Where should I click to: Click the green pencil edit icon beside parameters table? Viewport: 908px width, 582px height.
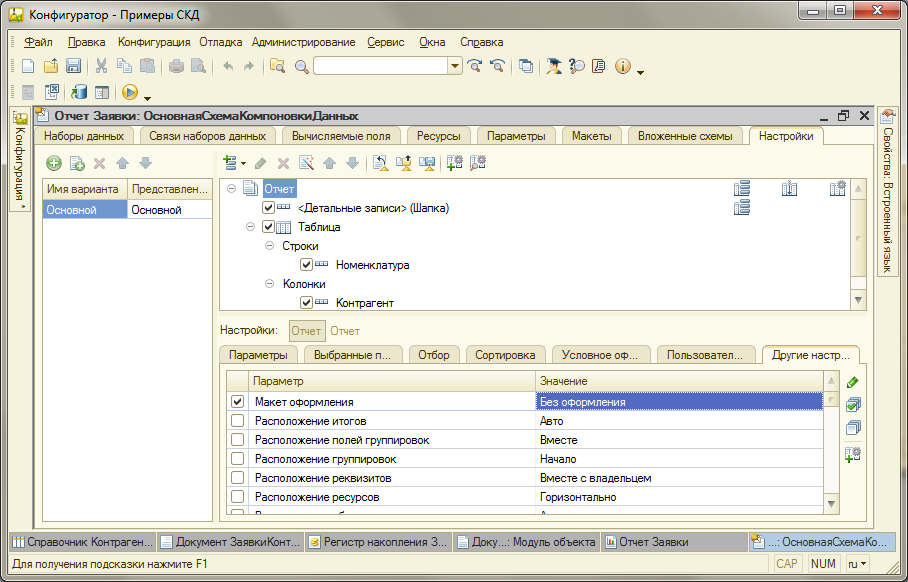coord(852,382)
